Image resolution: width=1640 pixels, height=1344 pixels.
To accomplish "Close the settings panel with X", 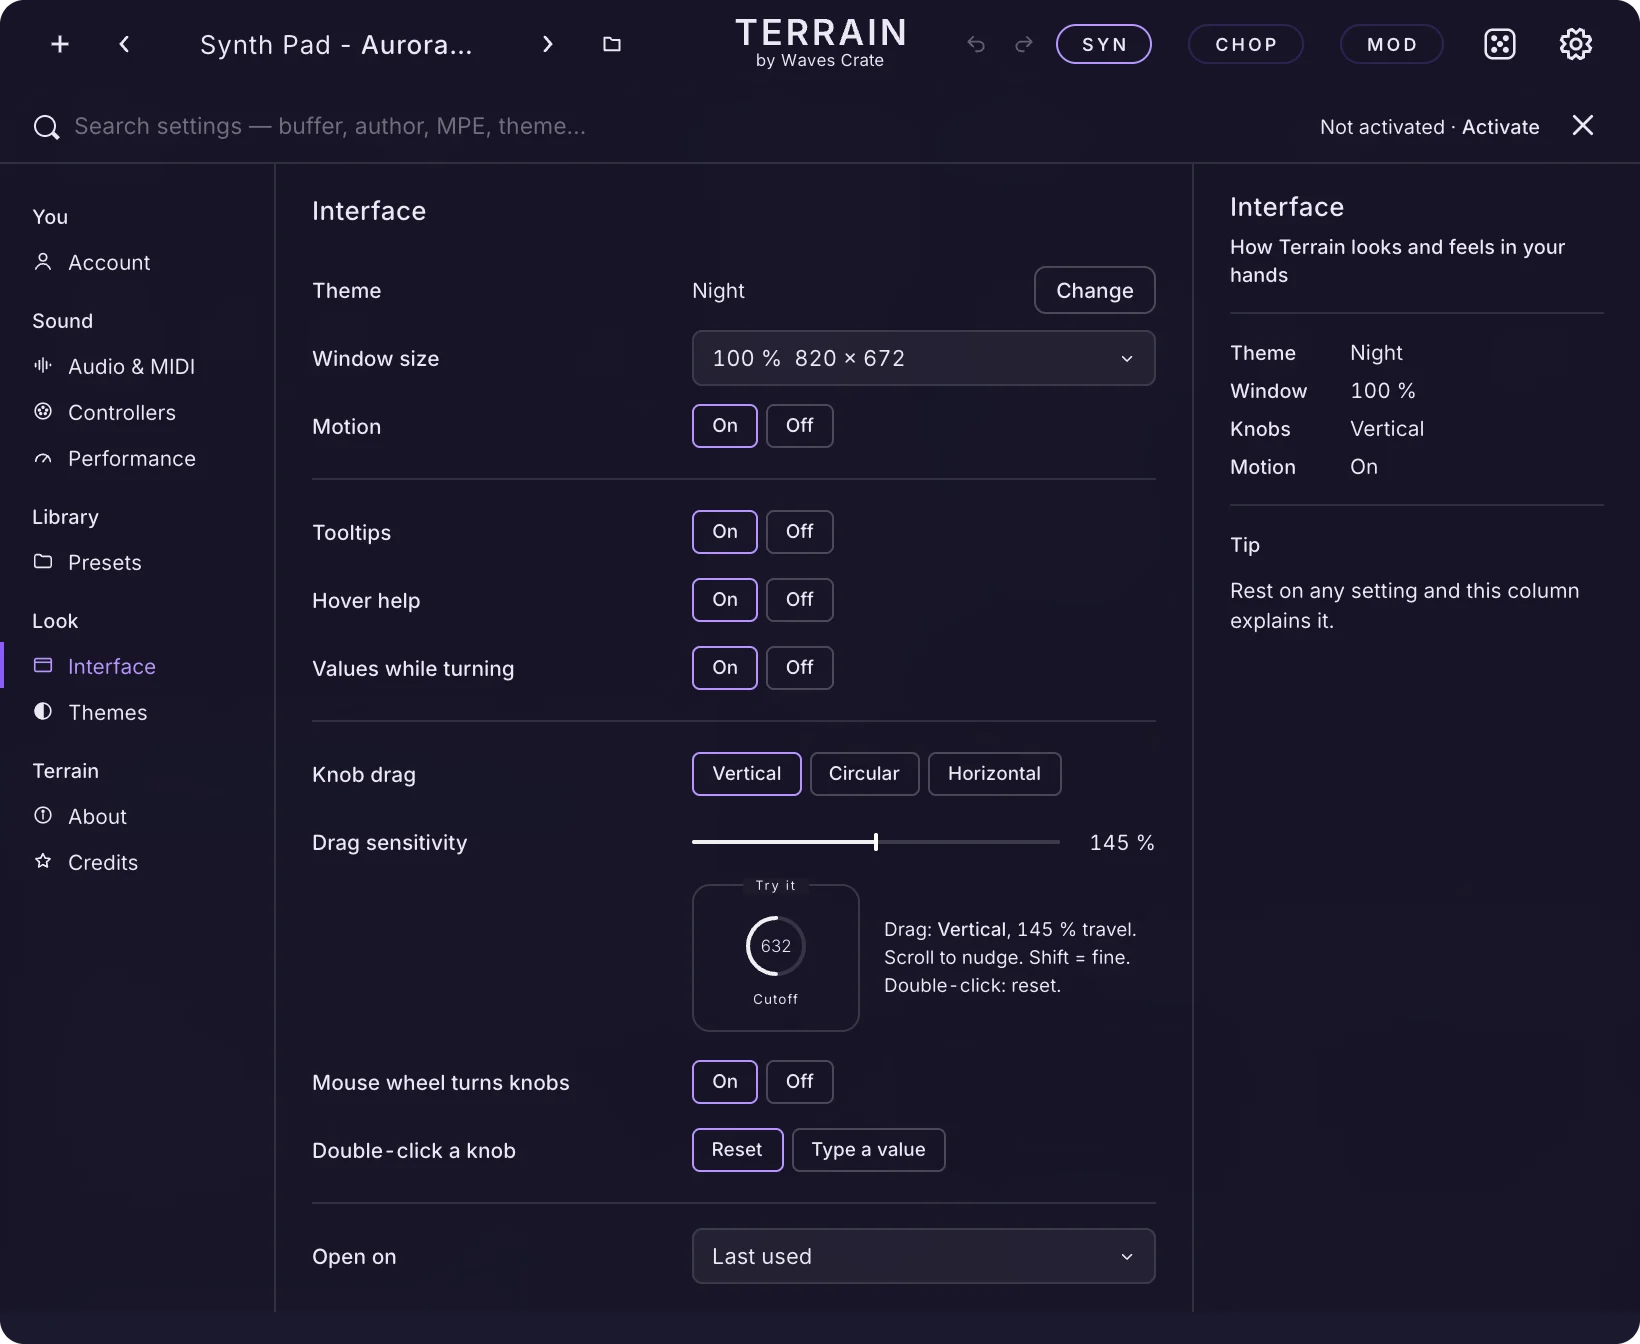I will [x=1583, y=125].
